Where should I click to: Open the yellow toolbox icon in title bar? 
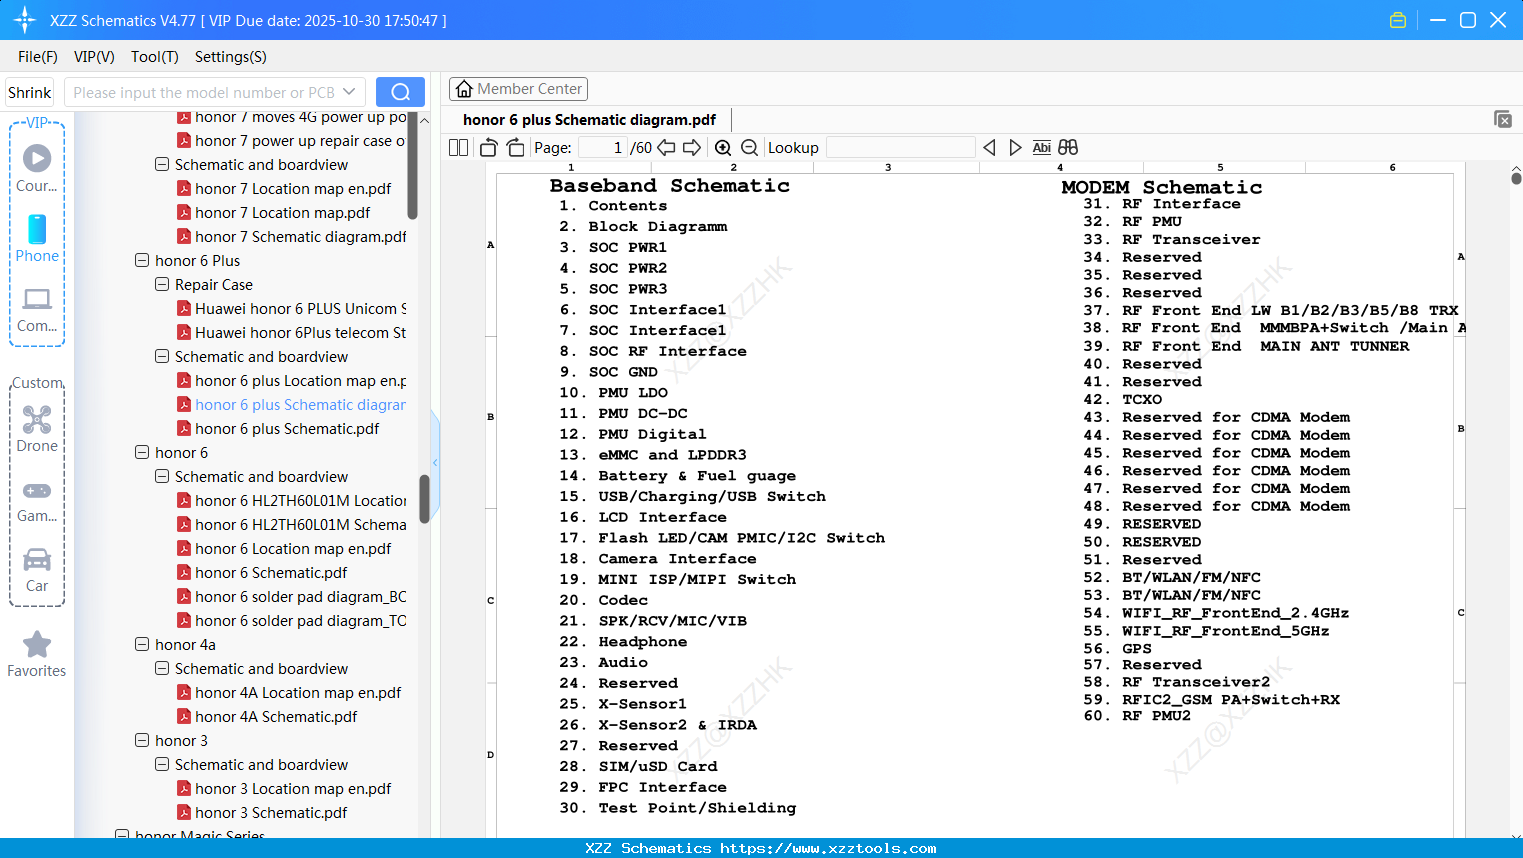pyautogui.click(x=1398, y=20)
